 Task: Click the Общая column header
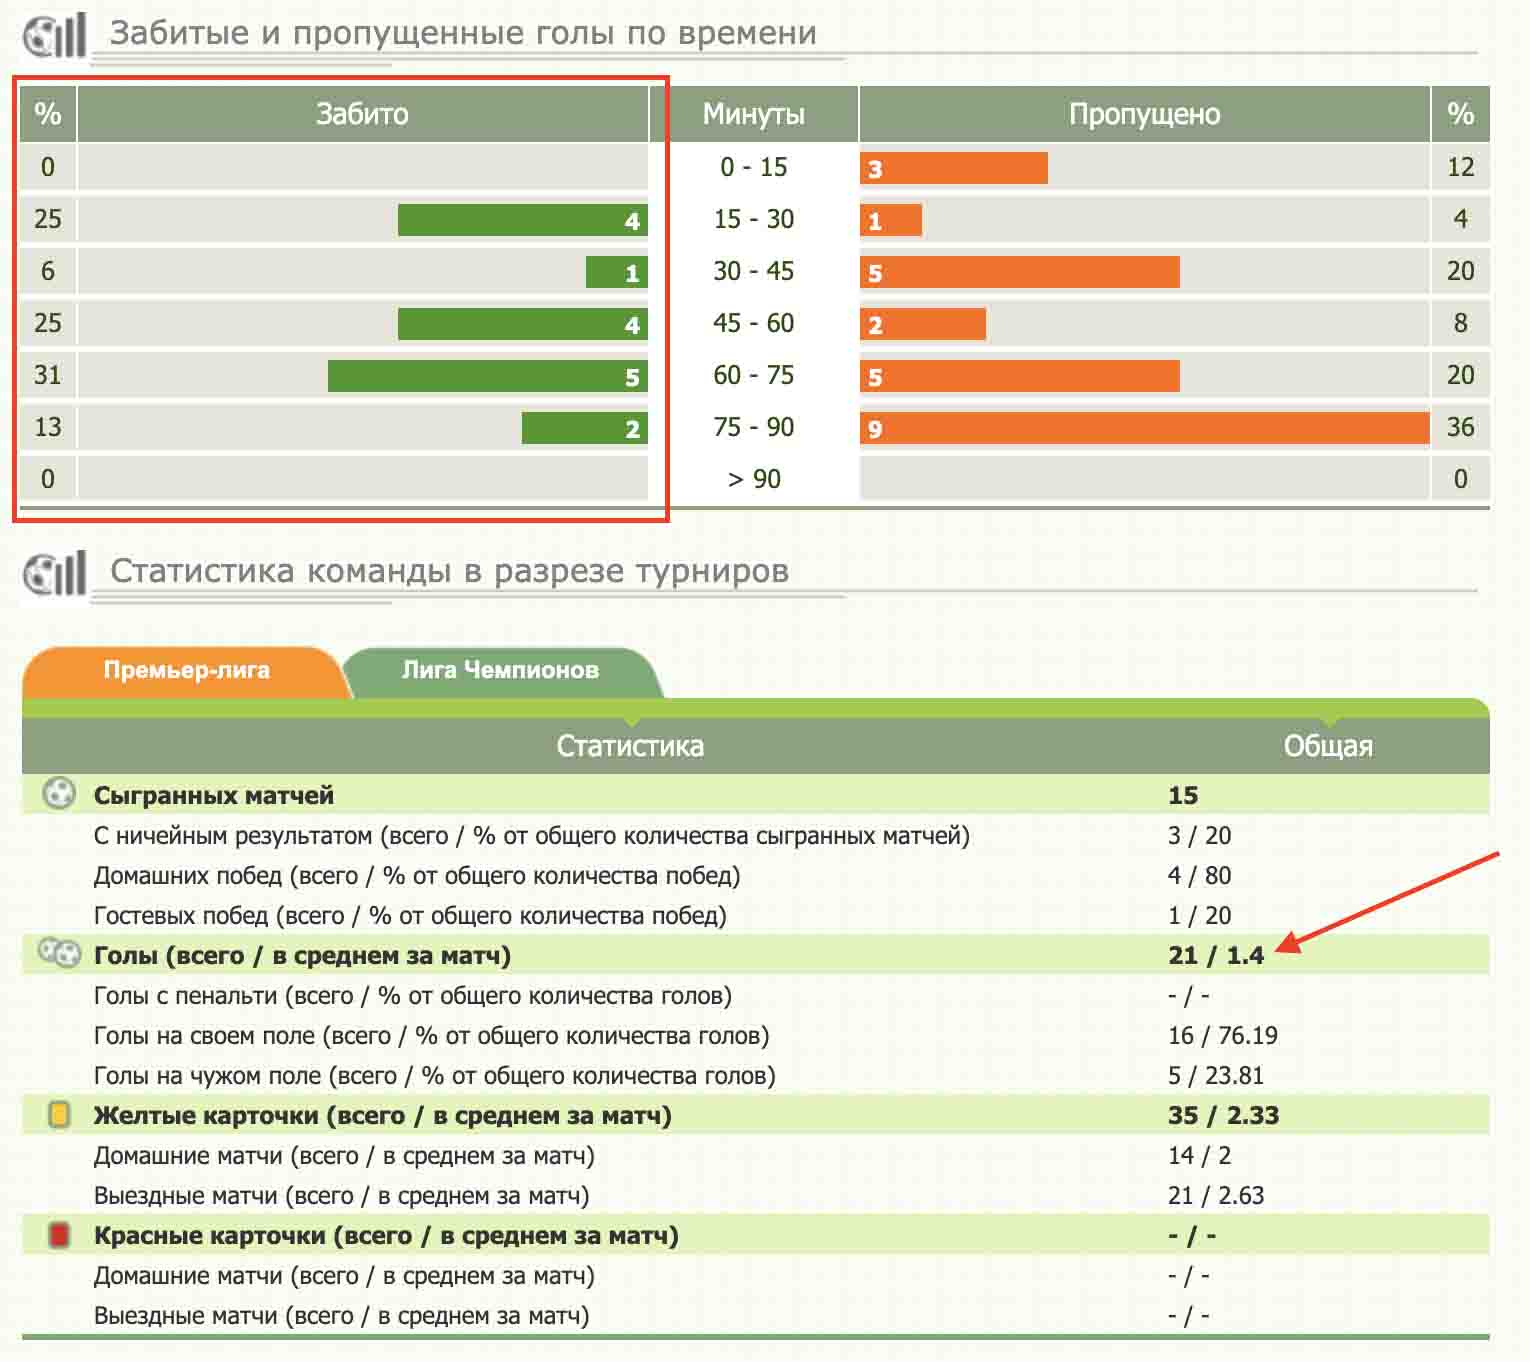point(1328,746)
